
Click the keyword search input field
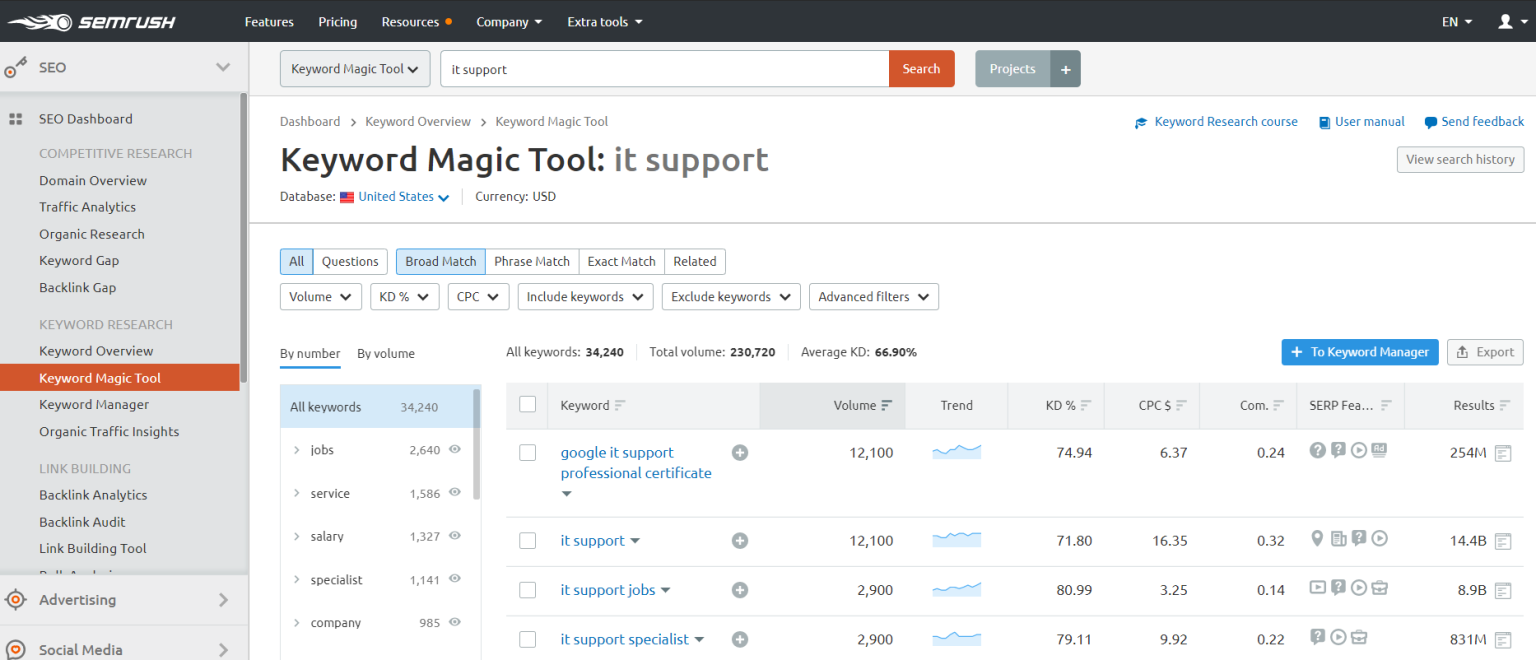pos(665,69)
